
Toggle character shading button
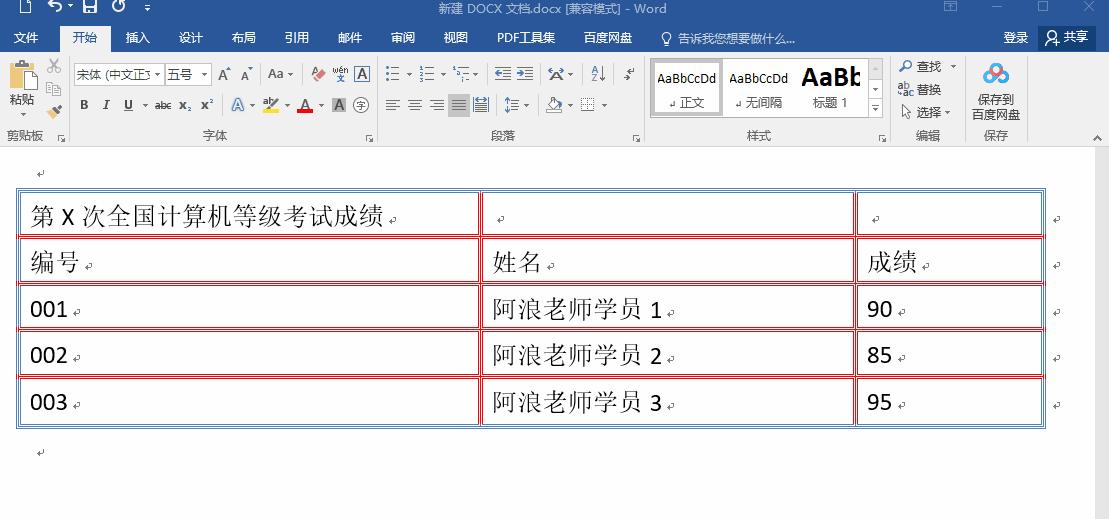(339, 105)
